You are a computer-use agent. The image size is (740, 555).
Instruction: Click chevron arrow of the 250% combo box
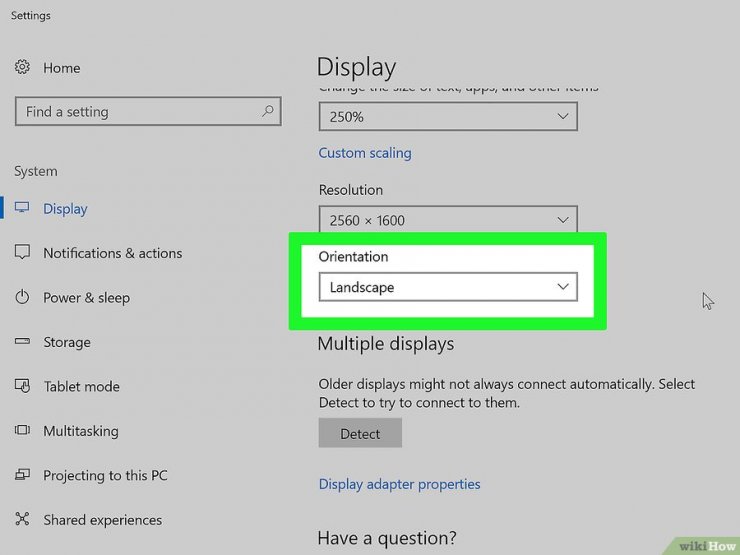(x=563, y=116)
